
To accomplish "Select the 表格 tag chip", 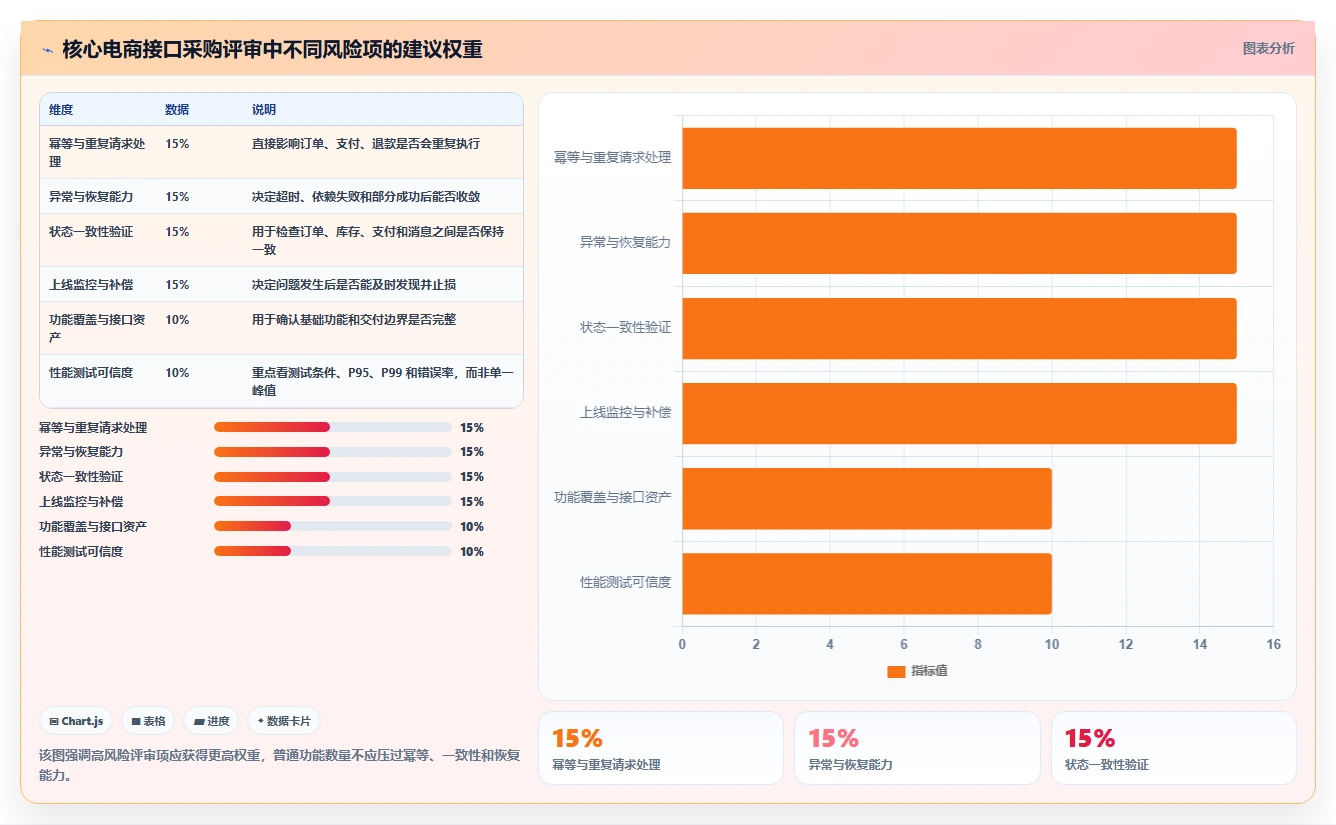I will 148,721.
